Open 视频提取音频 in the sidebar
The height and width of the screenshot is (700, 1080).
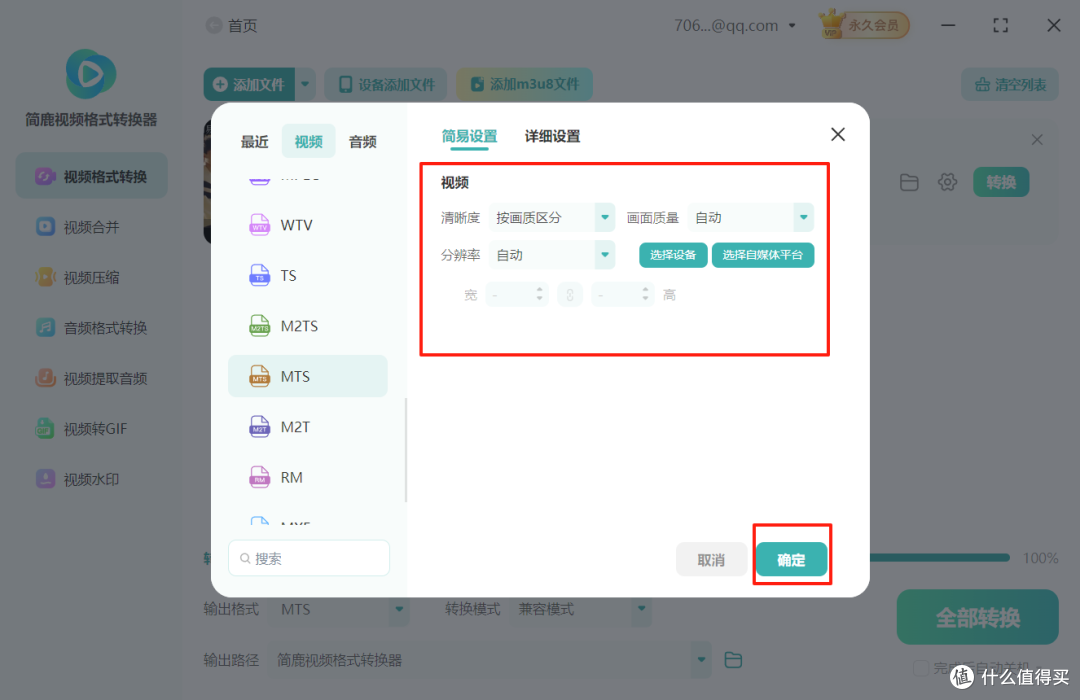click(x=92, y=378)
